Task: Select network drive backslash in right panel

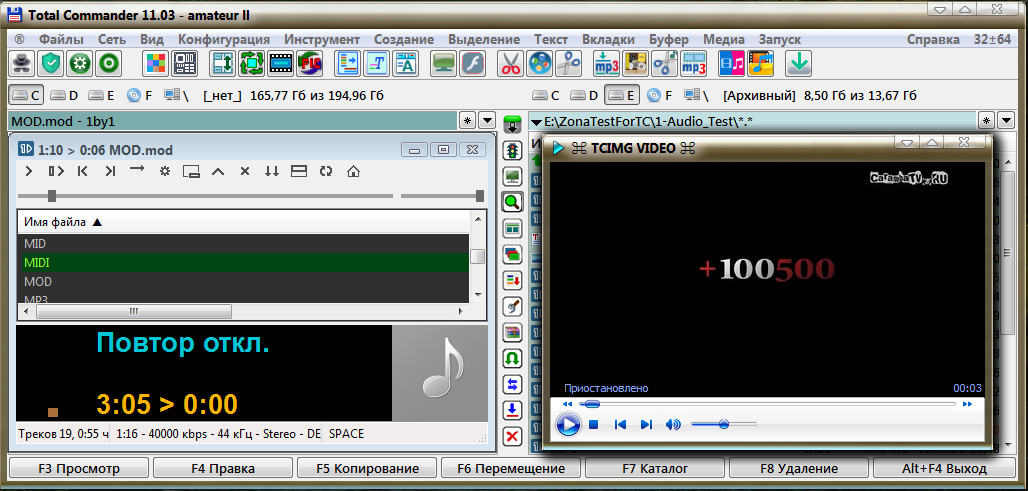Action: tap(698, 96)
